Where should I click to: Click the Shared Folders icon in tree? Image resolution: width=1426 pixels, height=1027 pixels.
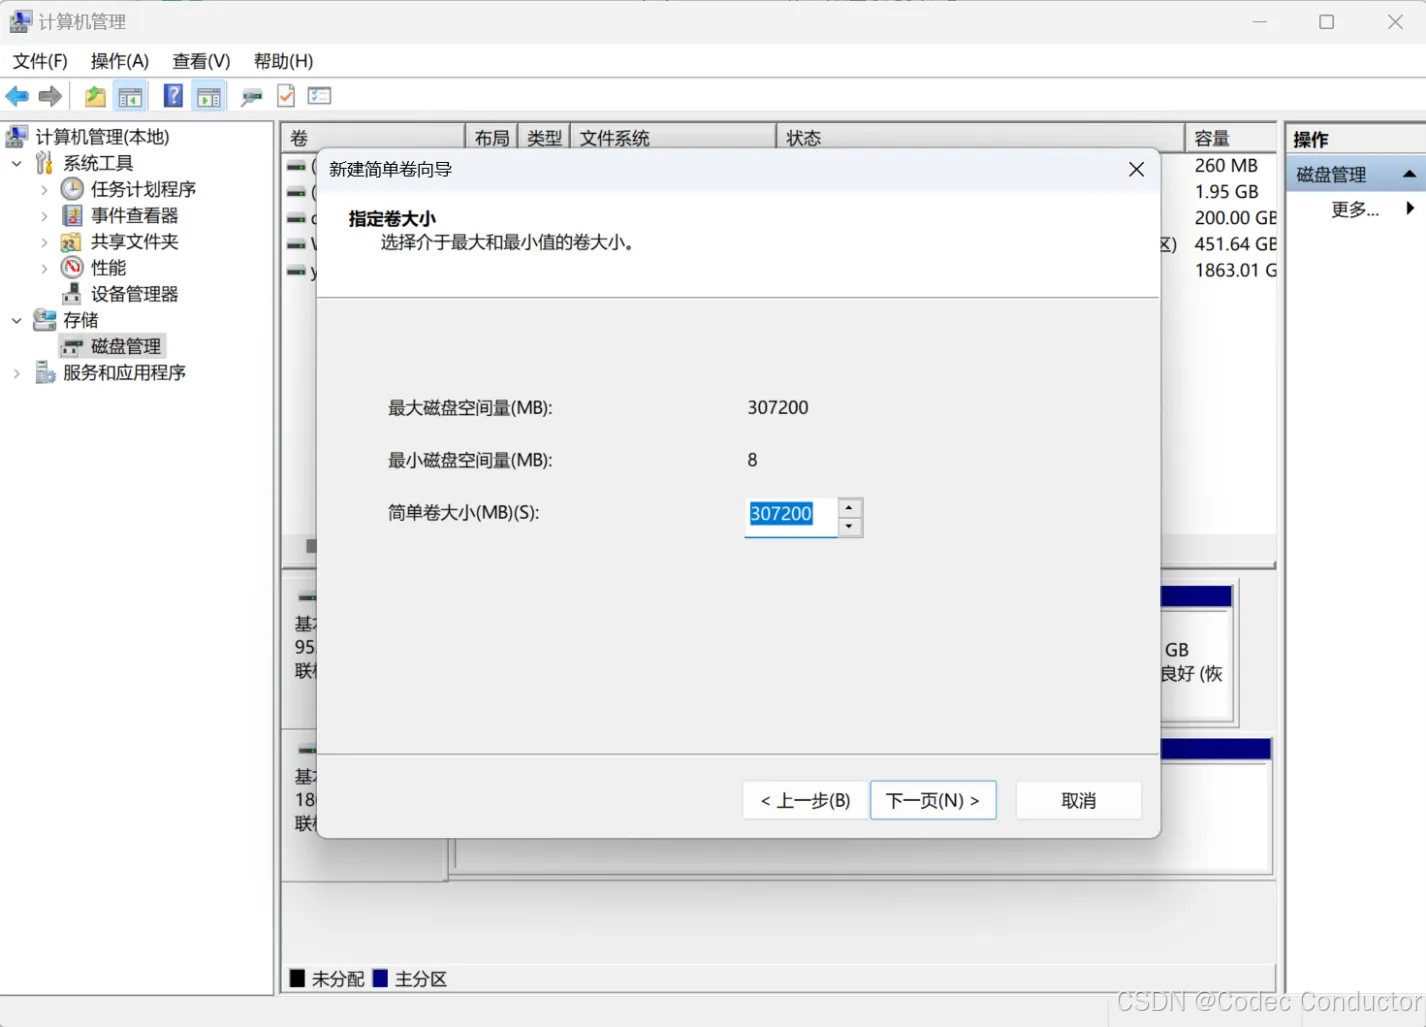point(71,242)
